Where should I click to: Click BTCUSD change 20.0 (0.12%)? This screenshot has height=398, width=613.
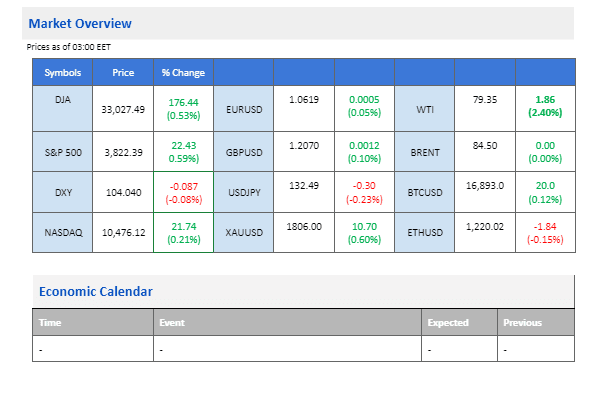[x=545, y=192]
